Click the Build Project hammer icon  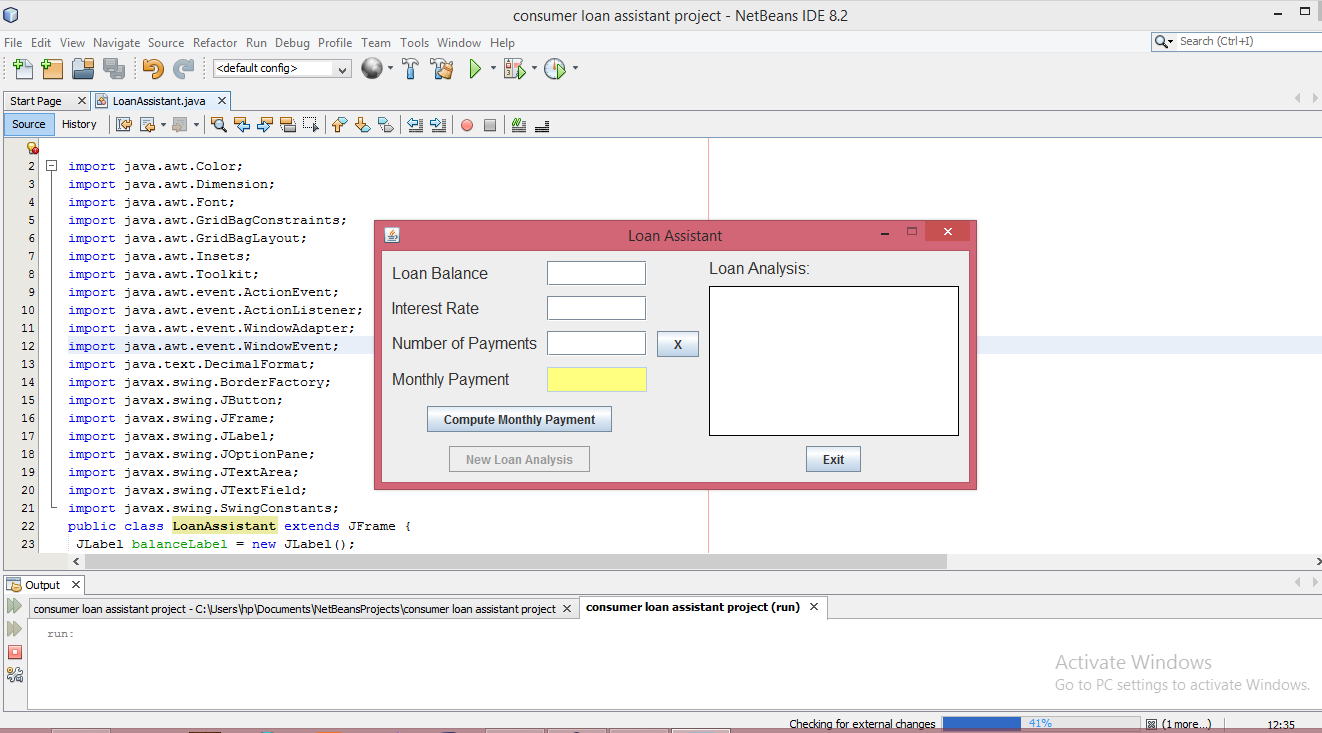[x=410, y=69]
